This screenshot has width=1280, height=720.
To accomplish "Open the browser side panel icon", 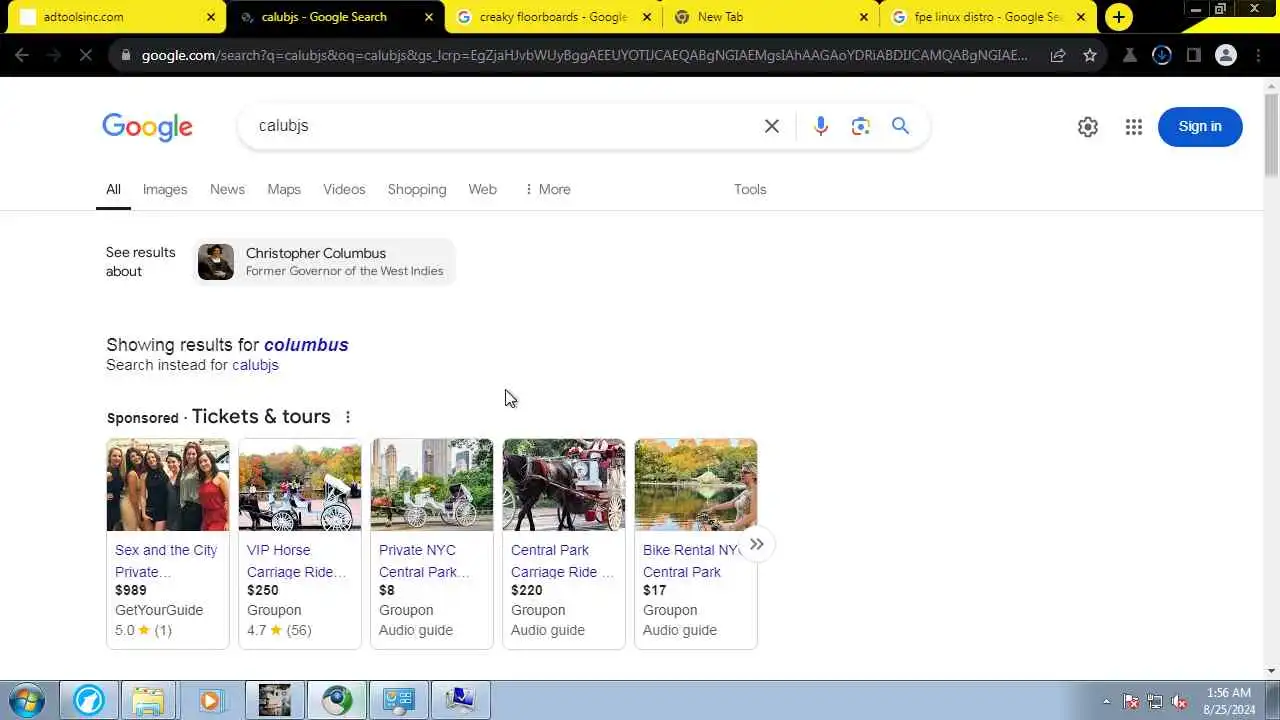I will pyautogui.click(x=1193, y=56).
